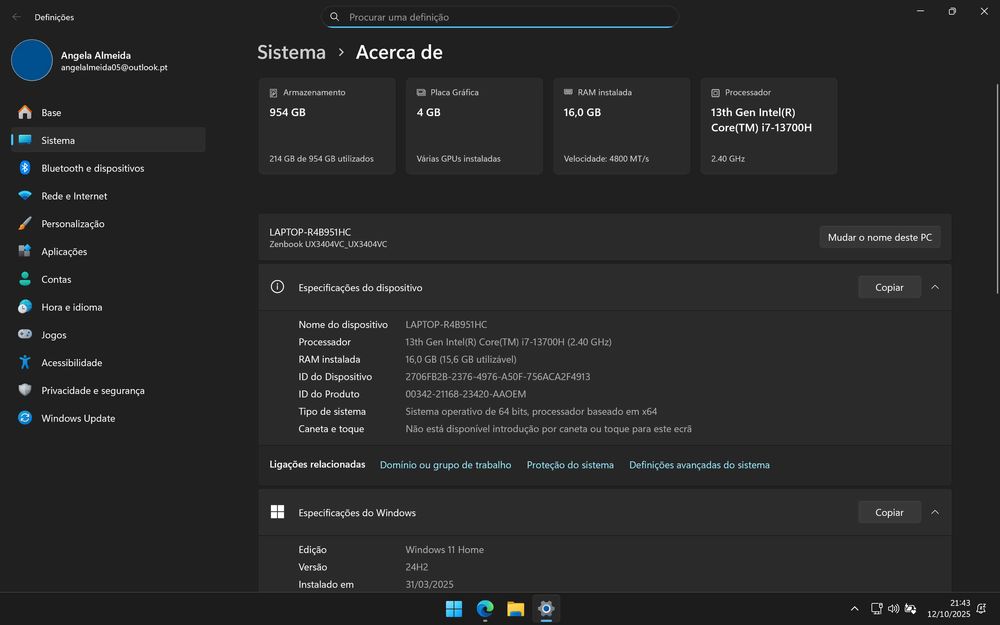Click the Settings gear taskbar icon
This screenshot has height=625, width=1000.
pyautogui.click(x=546, y=609)
